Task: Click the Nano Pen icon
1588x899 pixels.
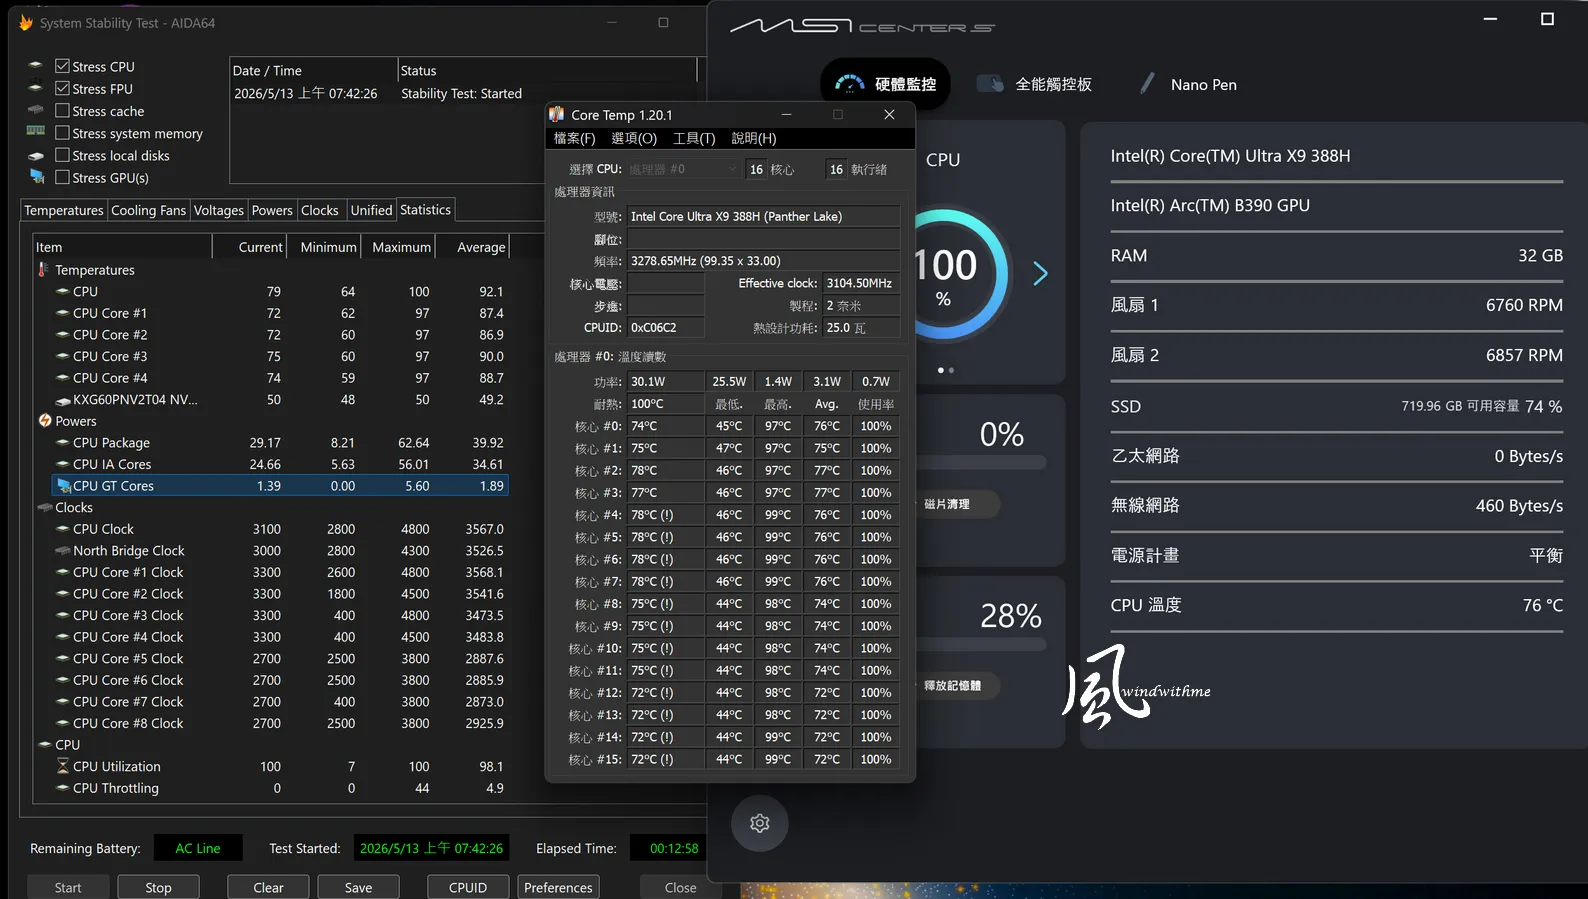Action: click(1147, 84)
